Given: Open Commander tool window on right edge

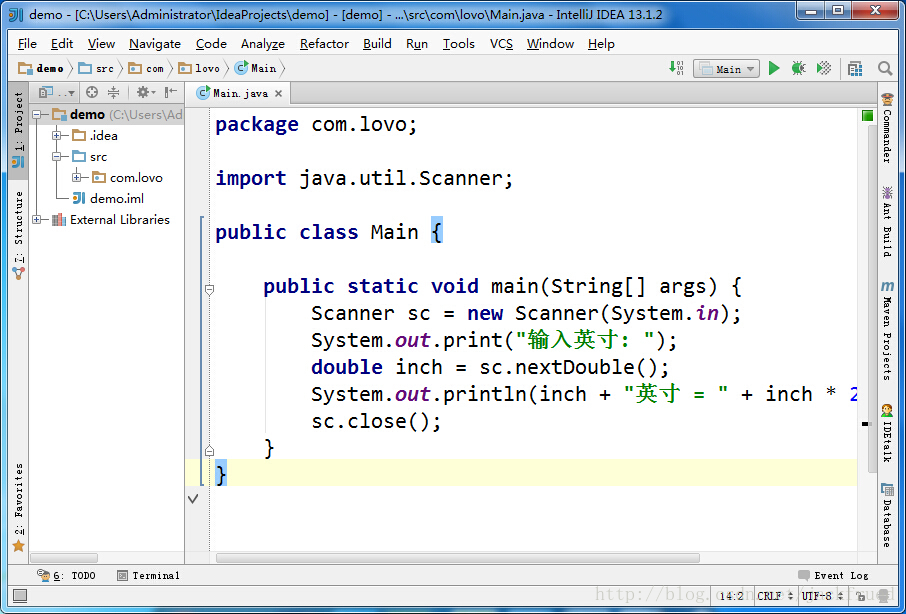Looking at the screenshot, I should (x=887, y=128).
